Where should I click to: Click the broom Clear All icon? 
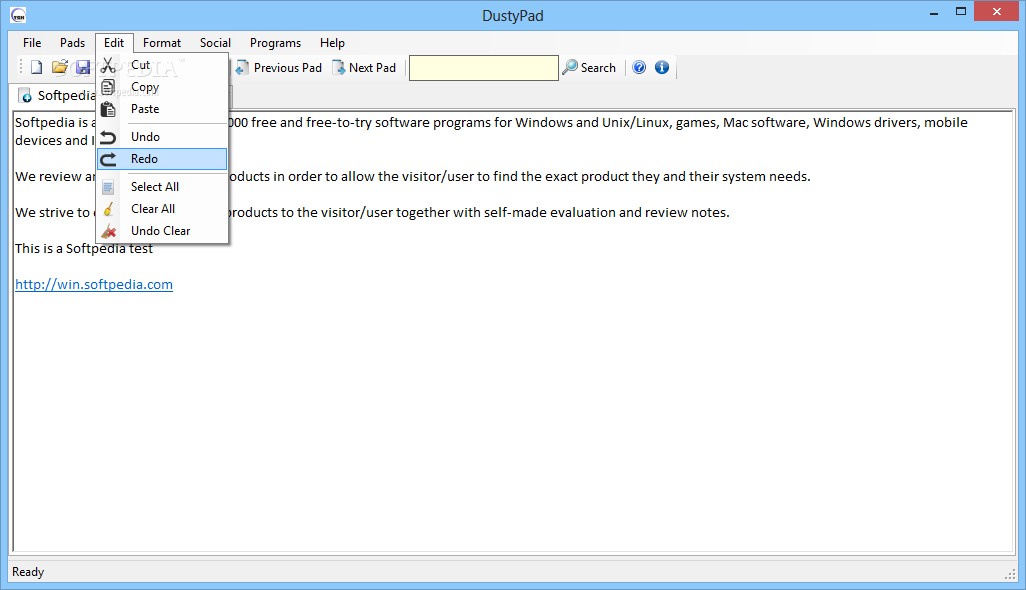tap(109, 209)
